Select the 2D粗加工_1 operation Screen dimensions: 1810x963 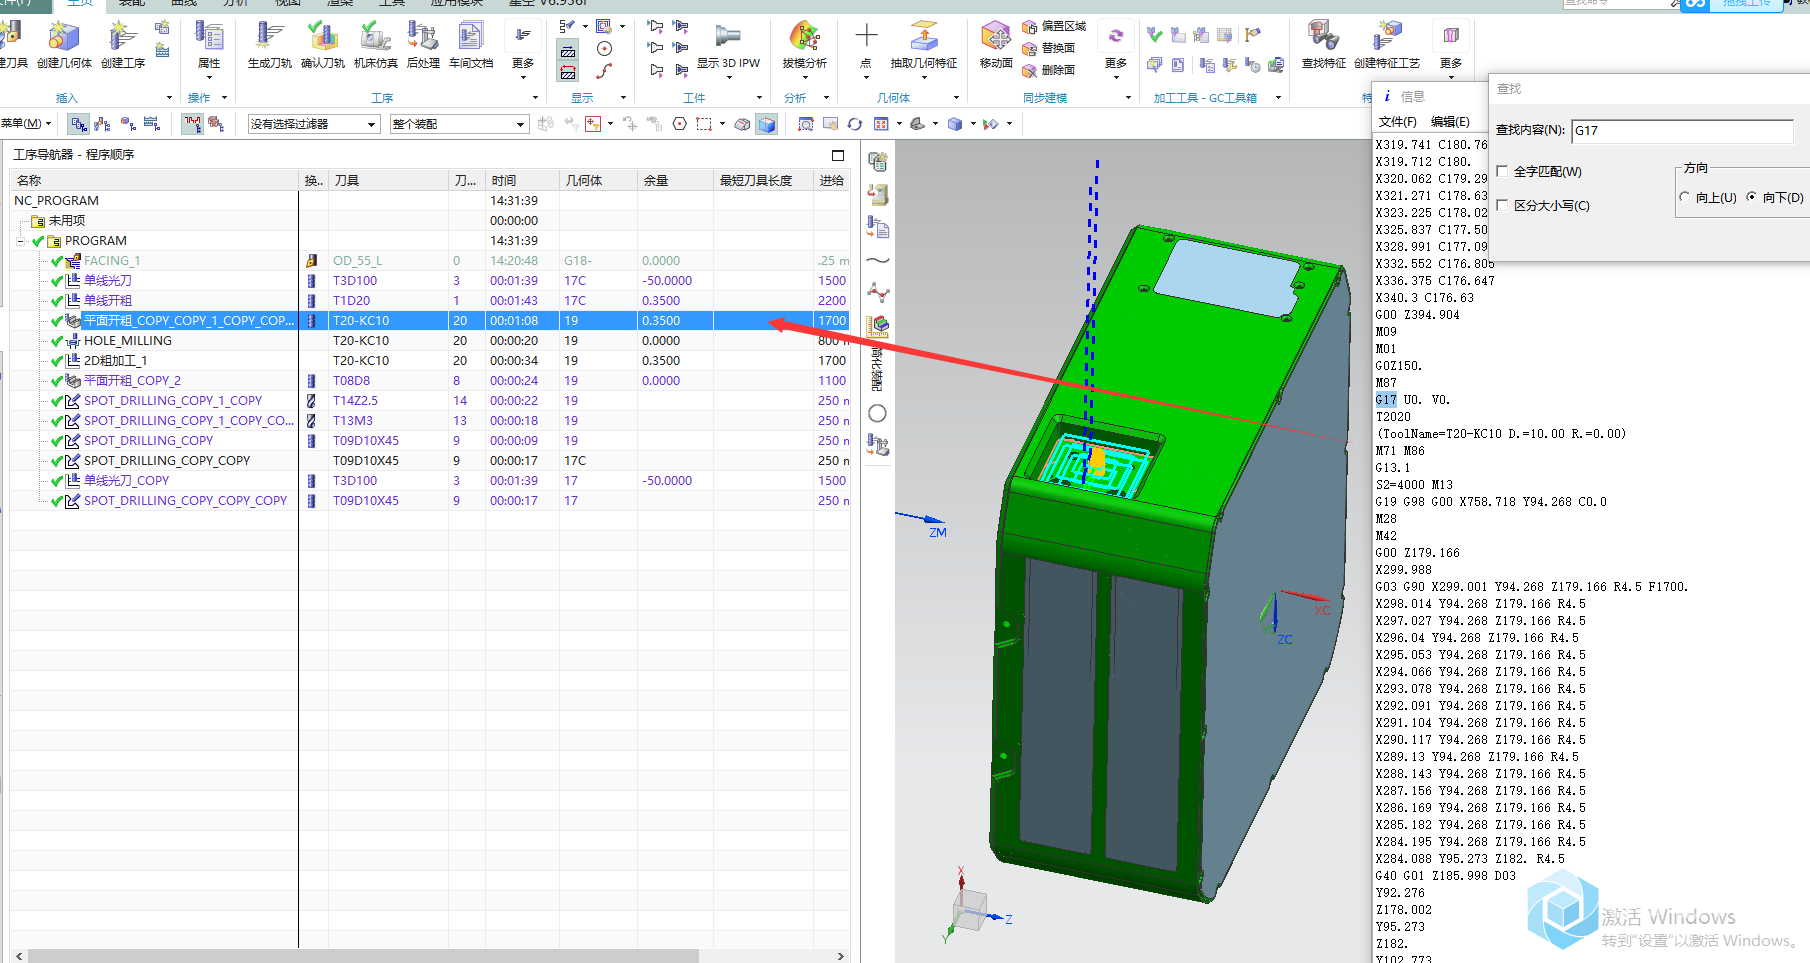tap(115, 361)
